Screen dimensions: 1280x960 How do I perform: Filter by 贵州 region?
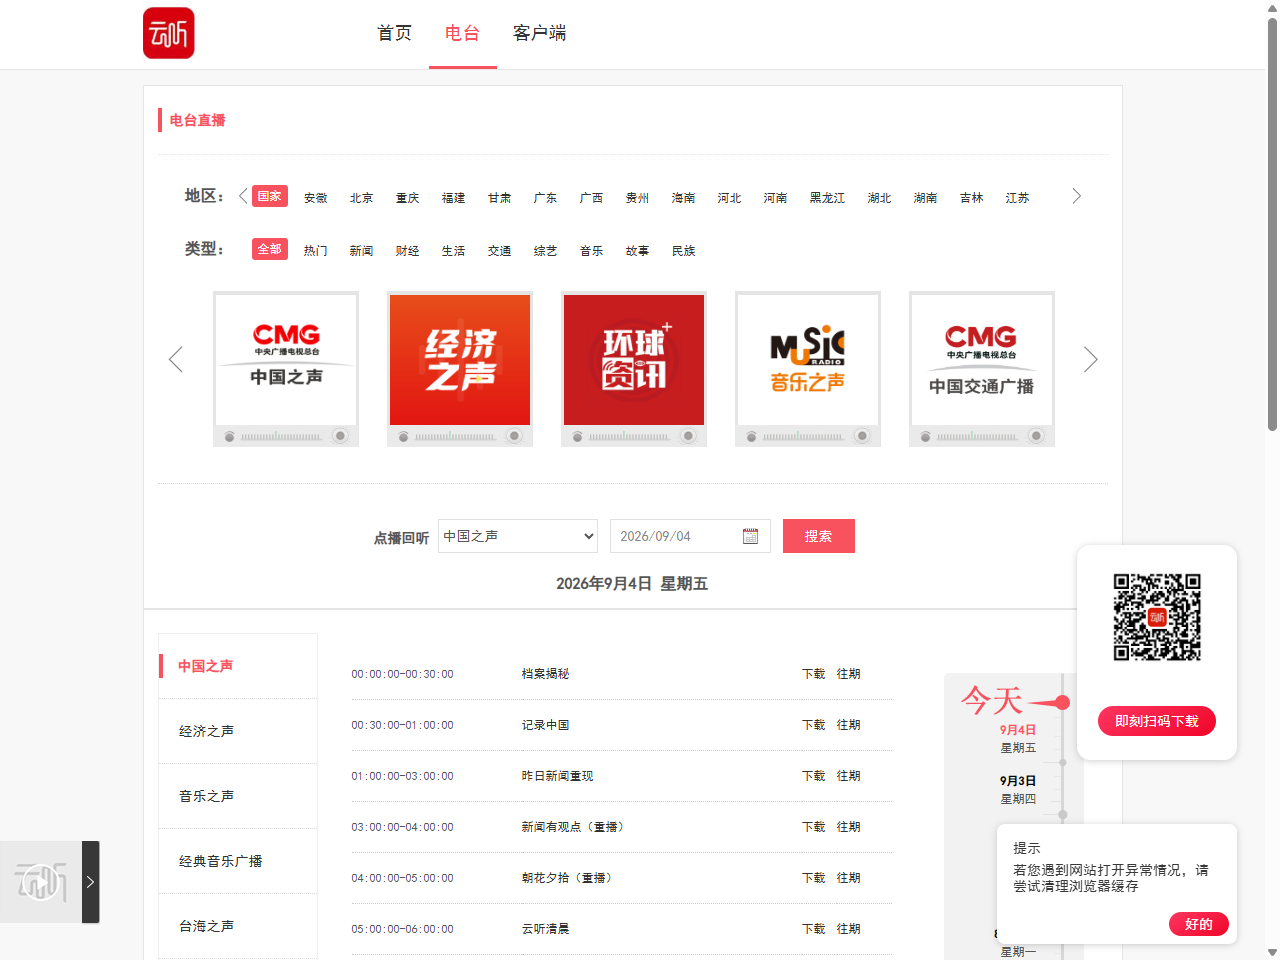pos(638,198)
